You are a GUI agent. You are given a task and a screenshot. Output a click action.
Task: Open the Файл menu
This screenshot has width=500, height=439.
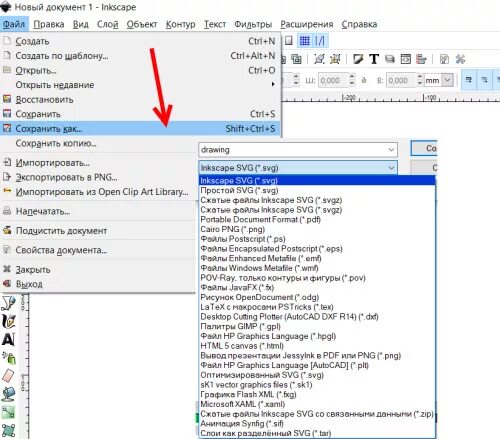tap(14, 24)
